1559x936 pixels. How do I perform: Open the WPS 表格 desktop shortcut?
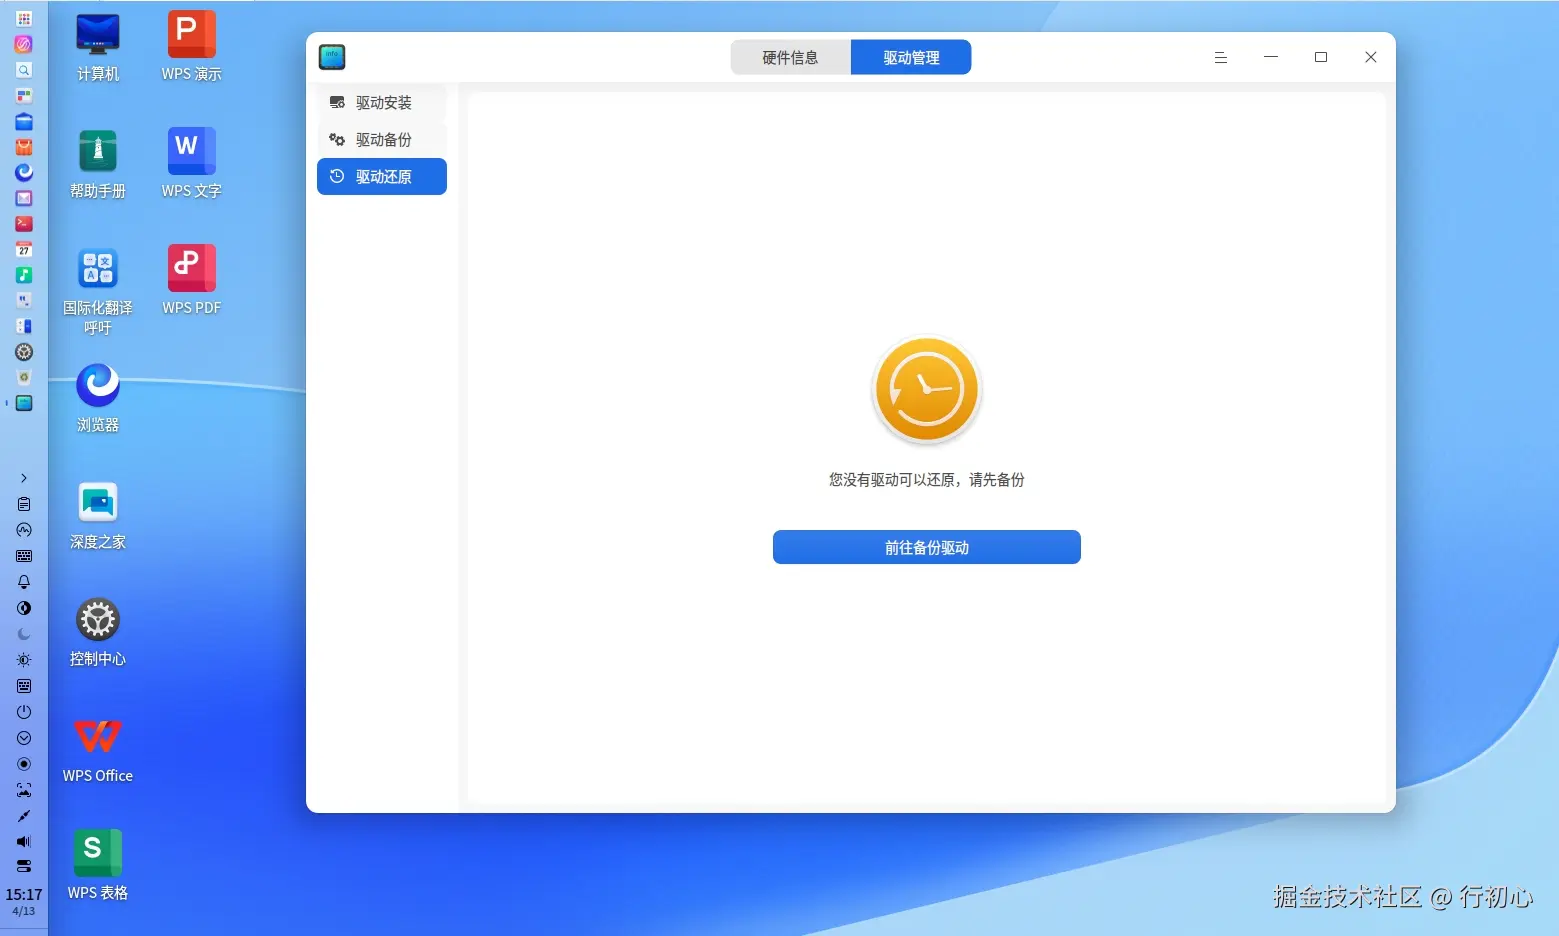[98, 866]
